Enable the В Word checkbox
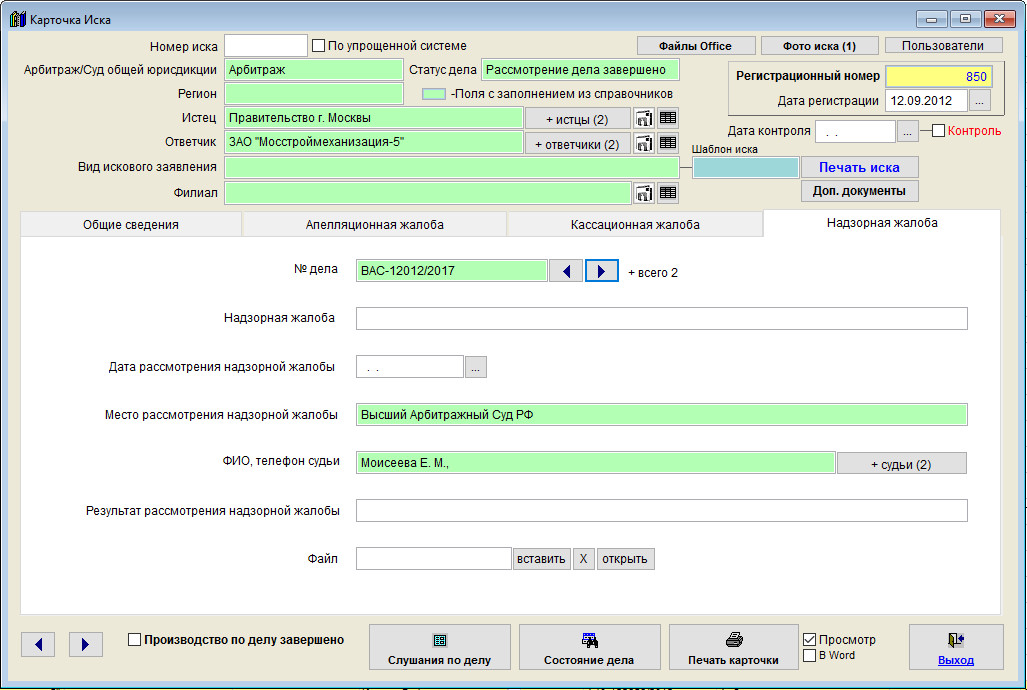Image resolution: width=1027 pixels, height=690 pixels. 810,656
